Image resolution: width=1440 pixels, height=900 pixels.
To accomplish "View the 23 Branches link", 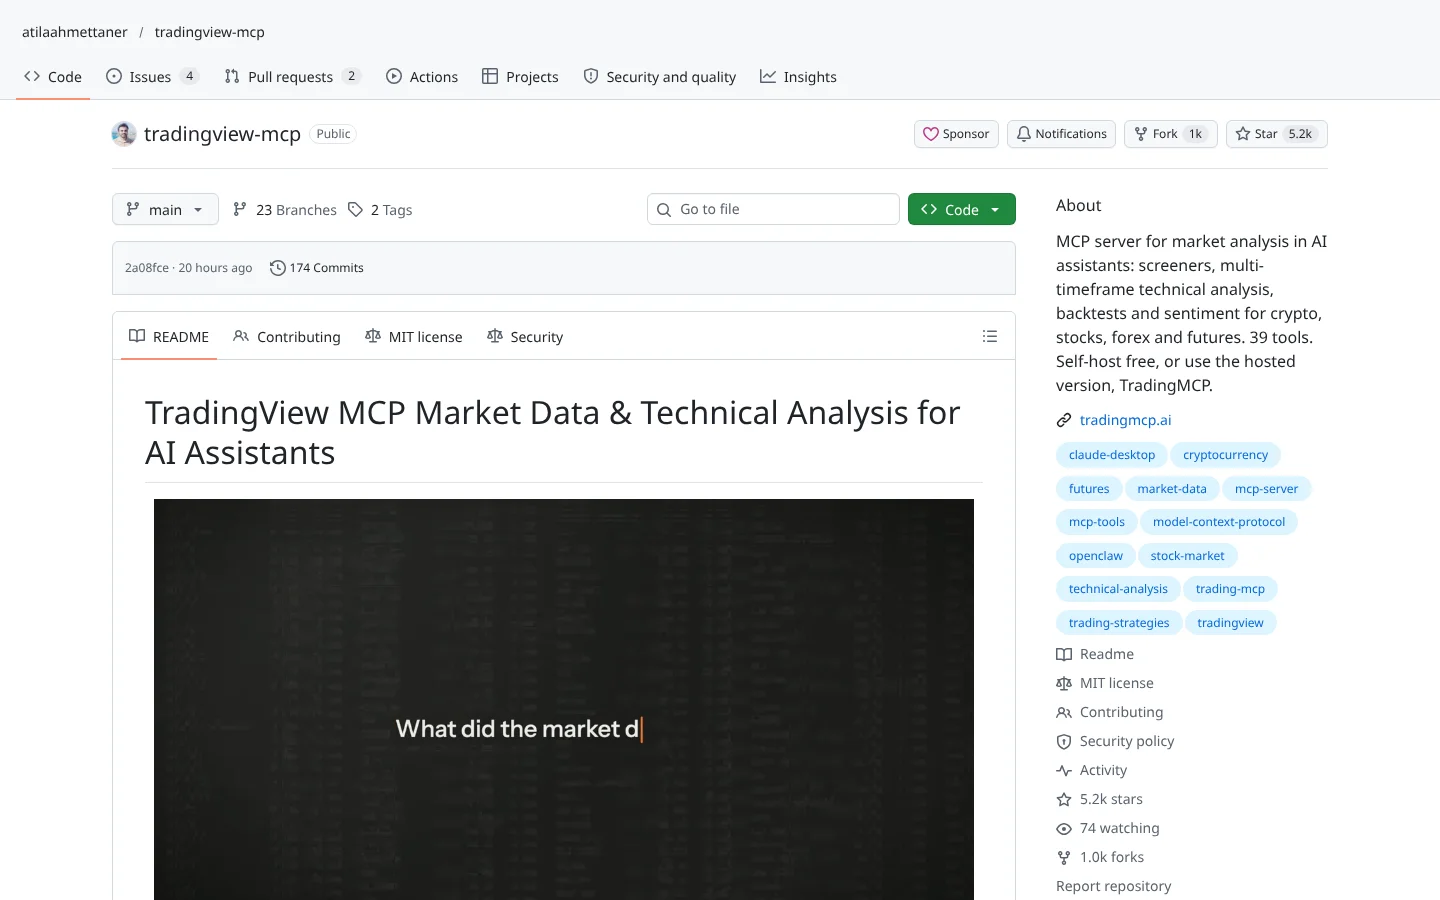I will pyautogui.click(x=285, y=210).
